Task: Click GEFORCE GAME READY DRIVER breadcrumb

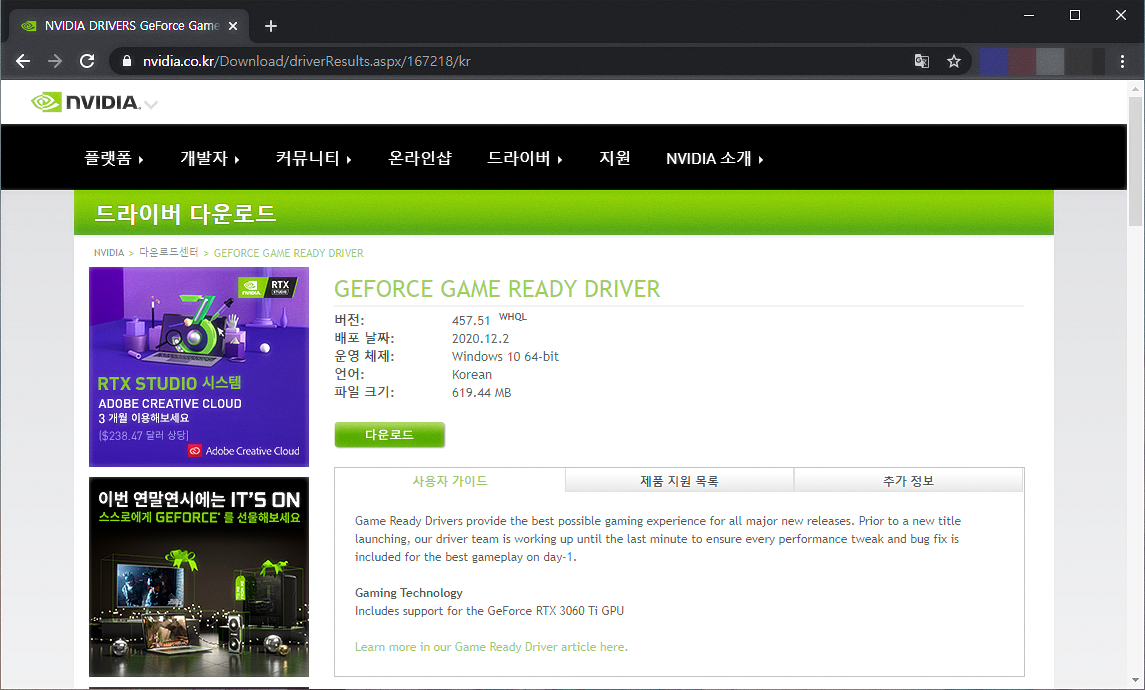Action: coord(288,253)
